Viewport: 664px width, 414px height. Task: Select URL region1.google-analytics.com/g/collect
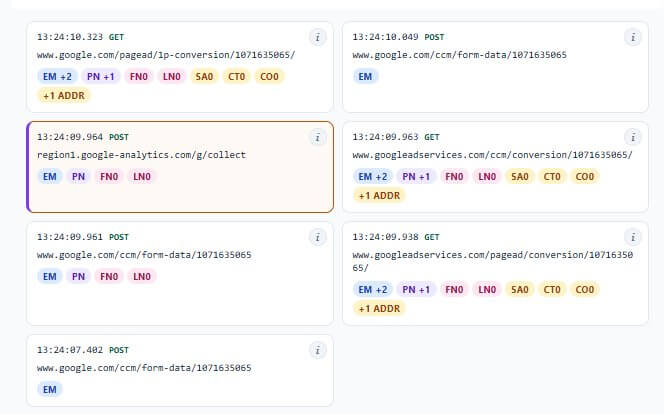(x=141, y=155)
